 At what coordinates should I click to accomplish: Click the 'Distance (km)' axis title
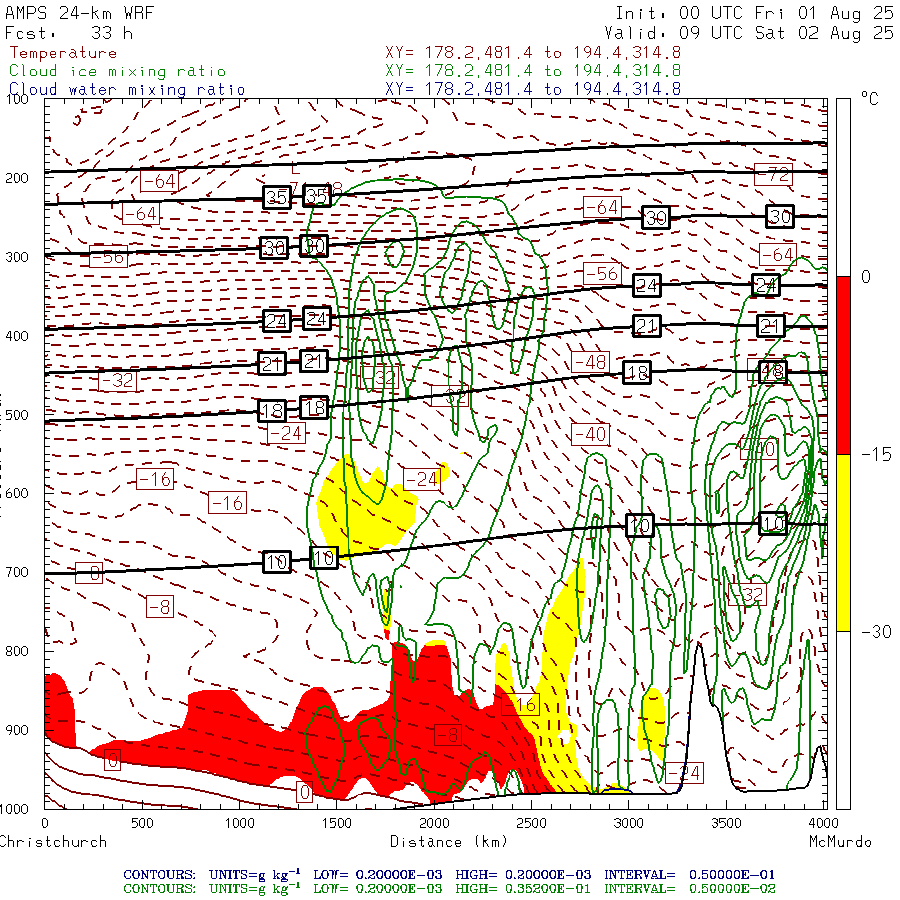pyautogui.click(x=449, y=842)
